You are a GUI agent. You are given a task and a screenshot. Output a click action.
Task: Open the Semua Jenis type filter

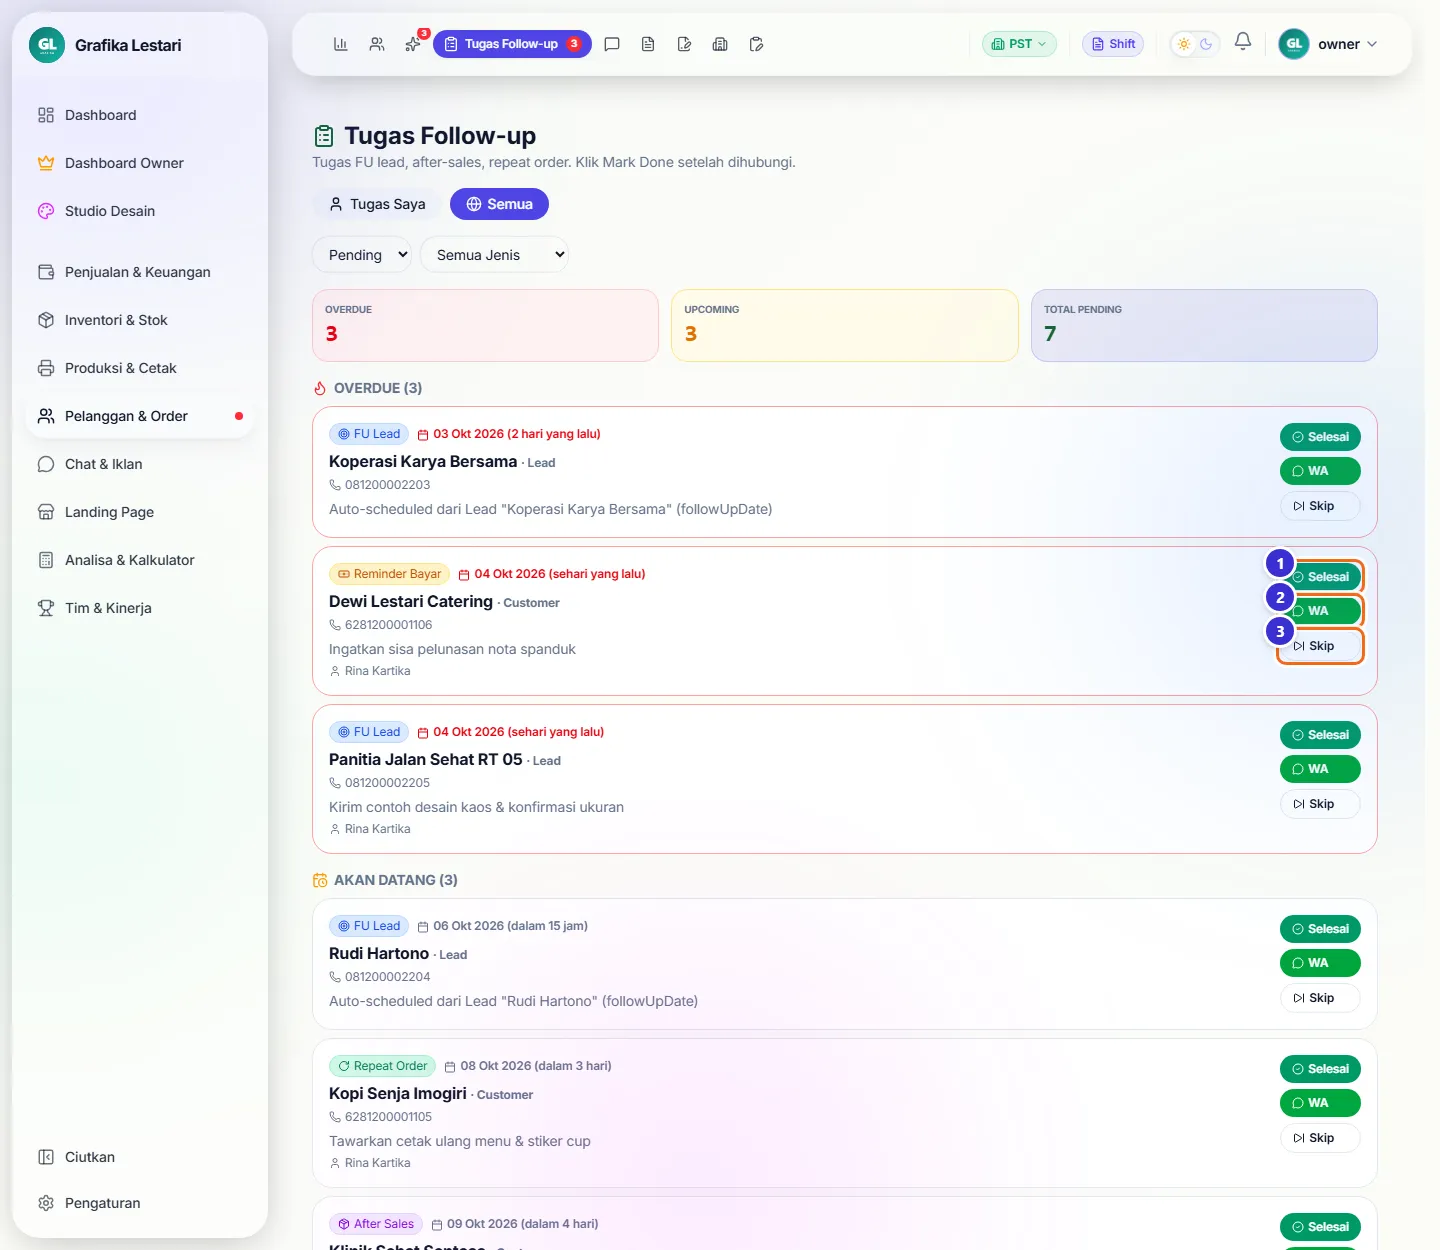494,255
